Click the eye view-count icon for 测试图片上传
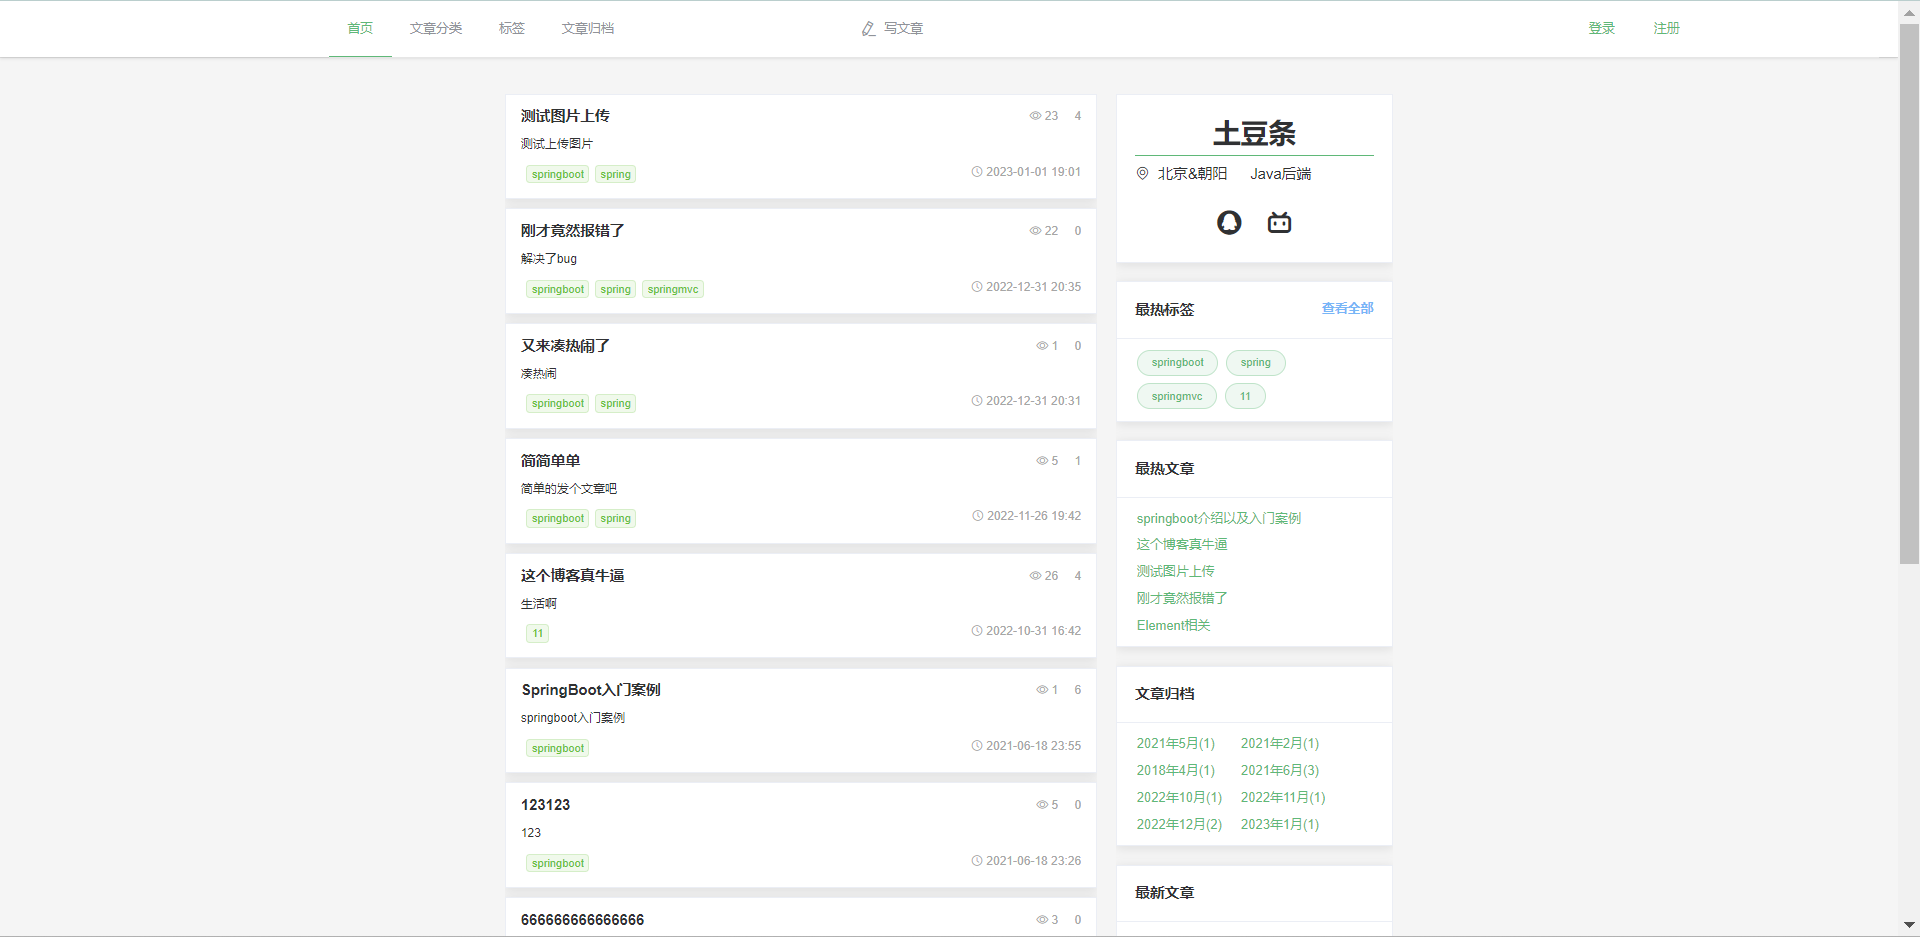 [1036, 116]
